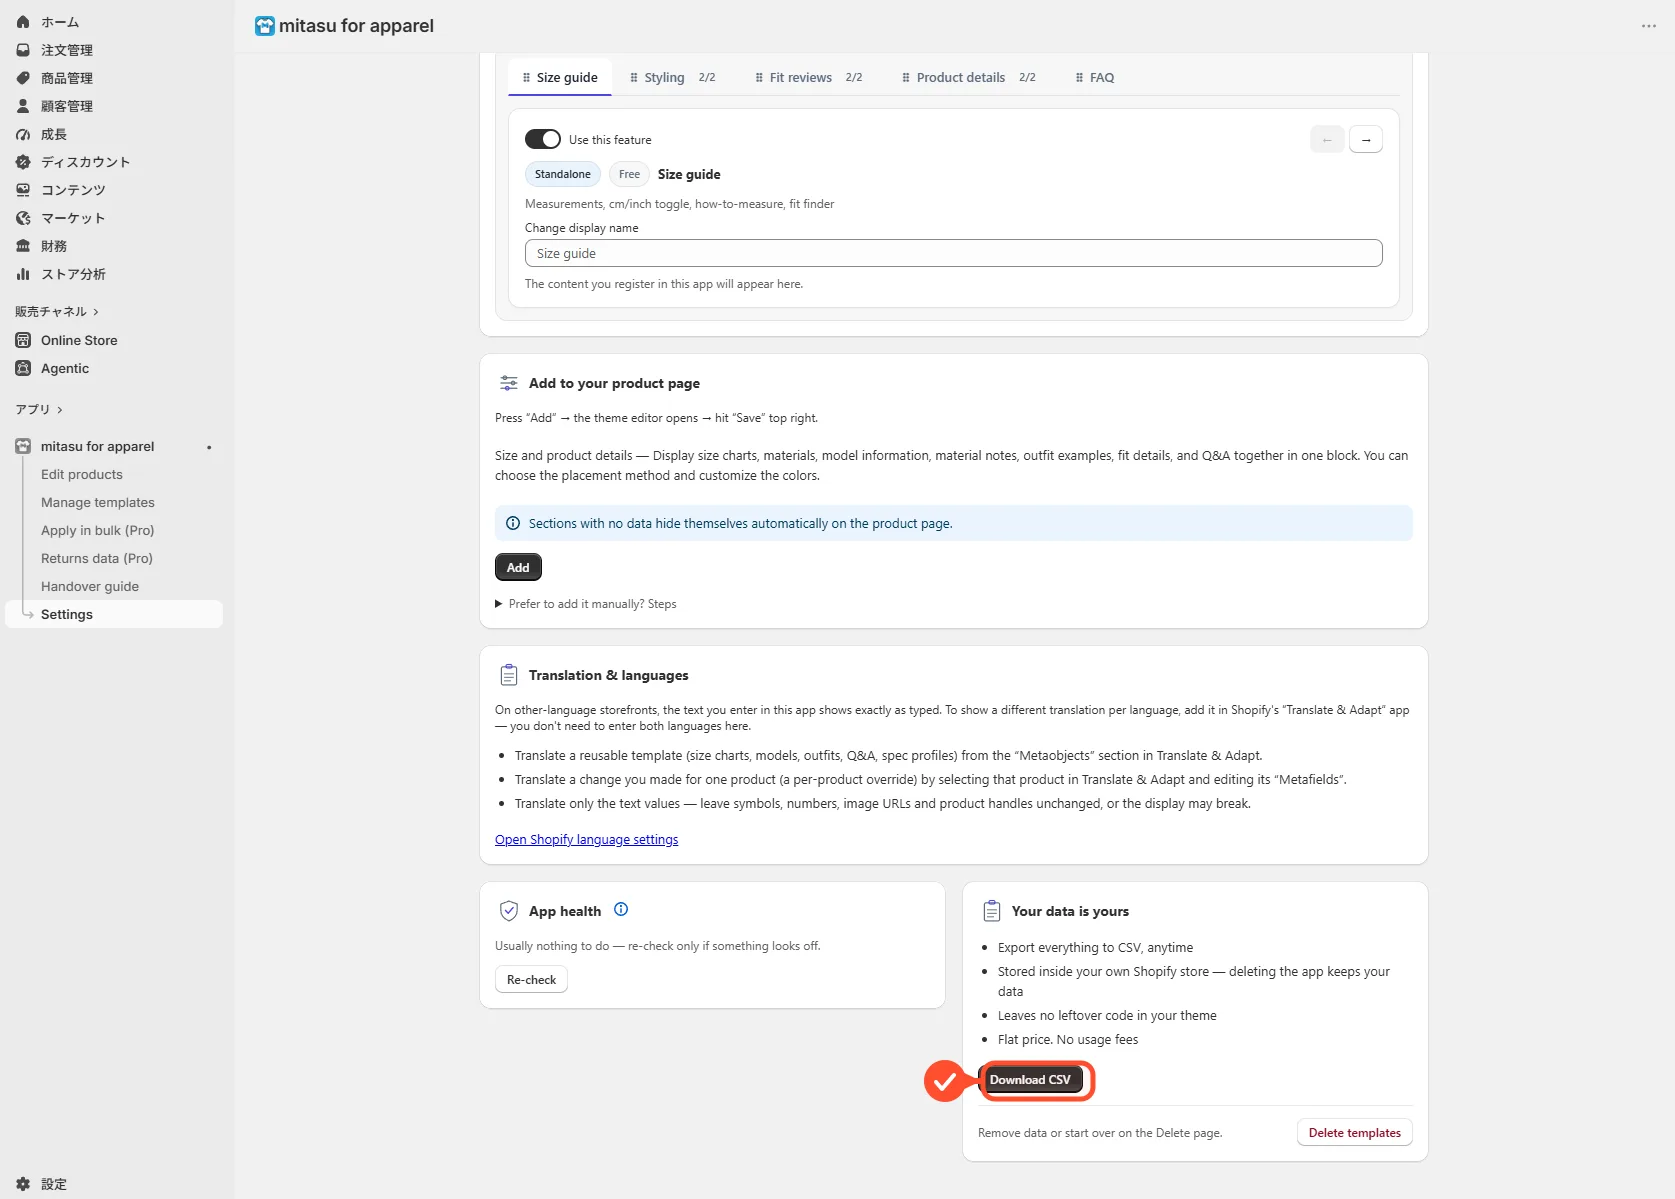Viewport: 1675px width, 1199px height.
Task: Click the clipboard icon beside Your data is yours
Action: [992, 911]
